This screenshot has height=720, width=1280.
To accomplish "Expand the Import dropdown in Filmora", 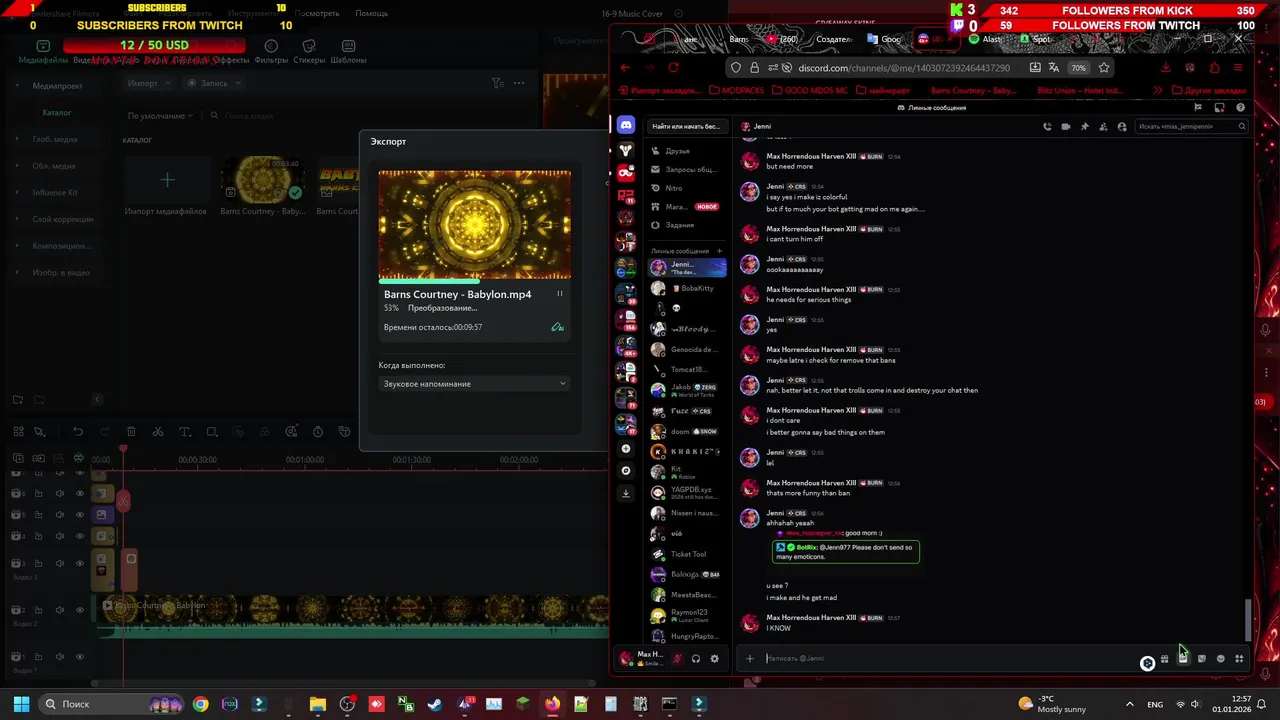I will click(149, 83).
